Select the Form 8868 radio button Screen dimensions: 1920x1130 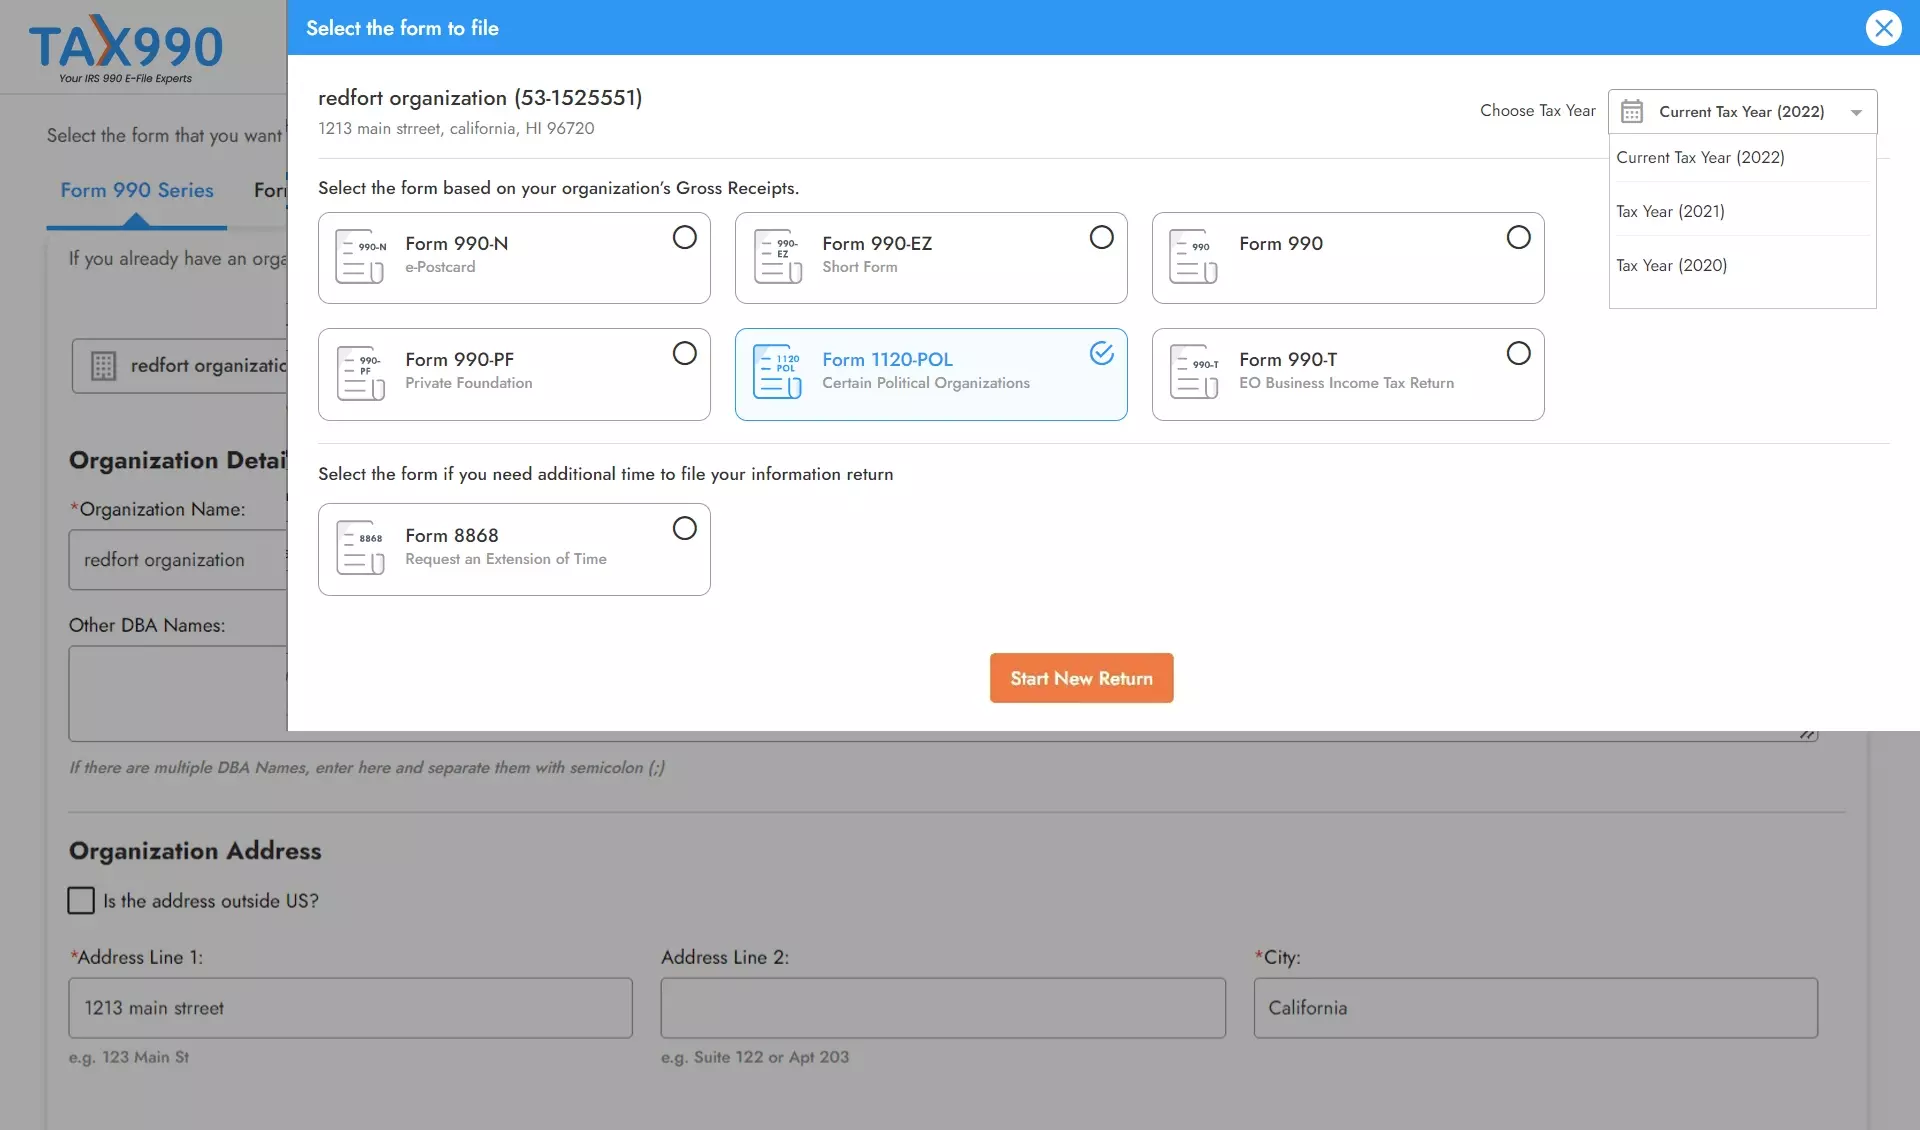685,528
